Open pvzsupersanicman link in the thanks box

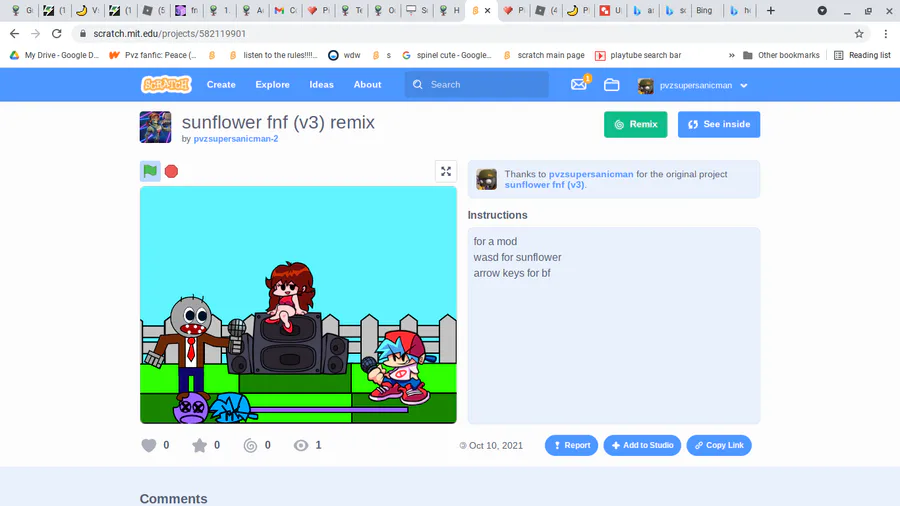(591, 174)
